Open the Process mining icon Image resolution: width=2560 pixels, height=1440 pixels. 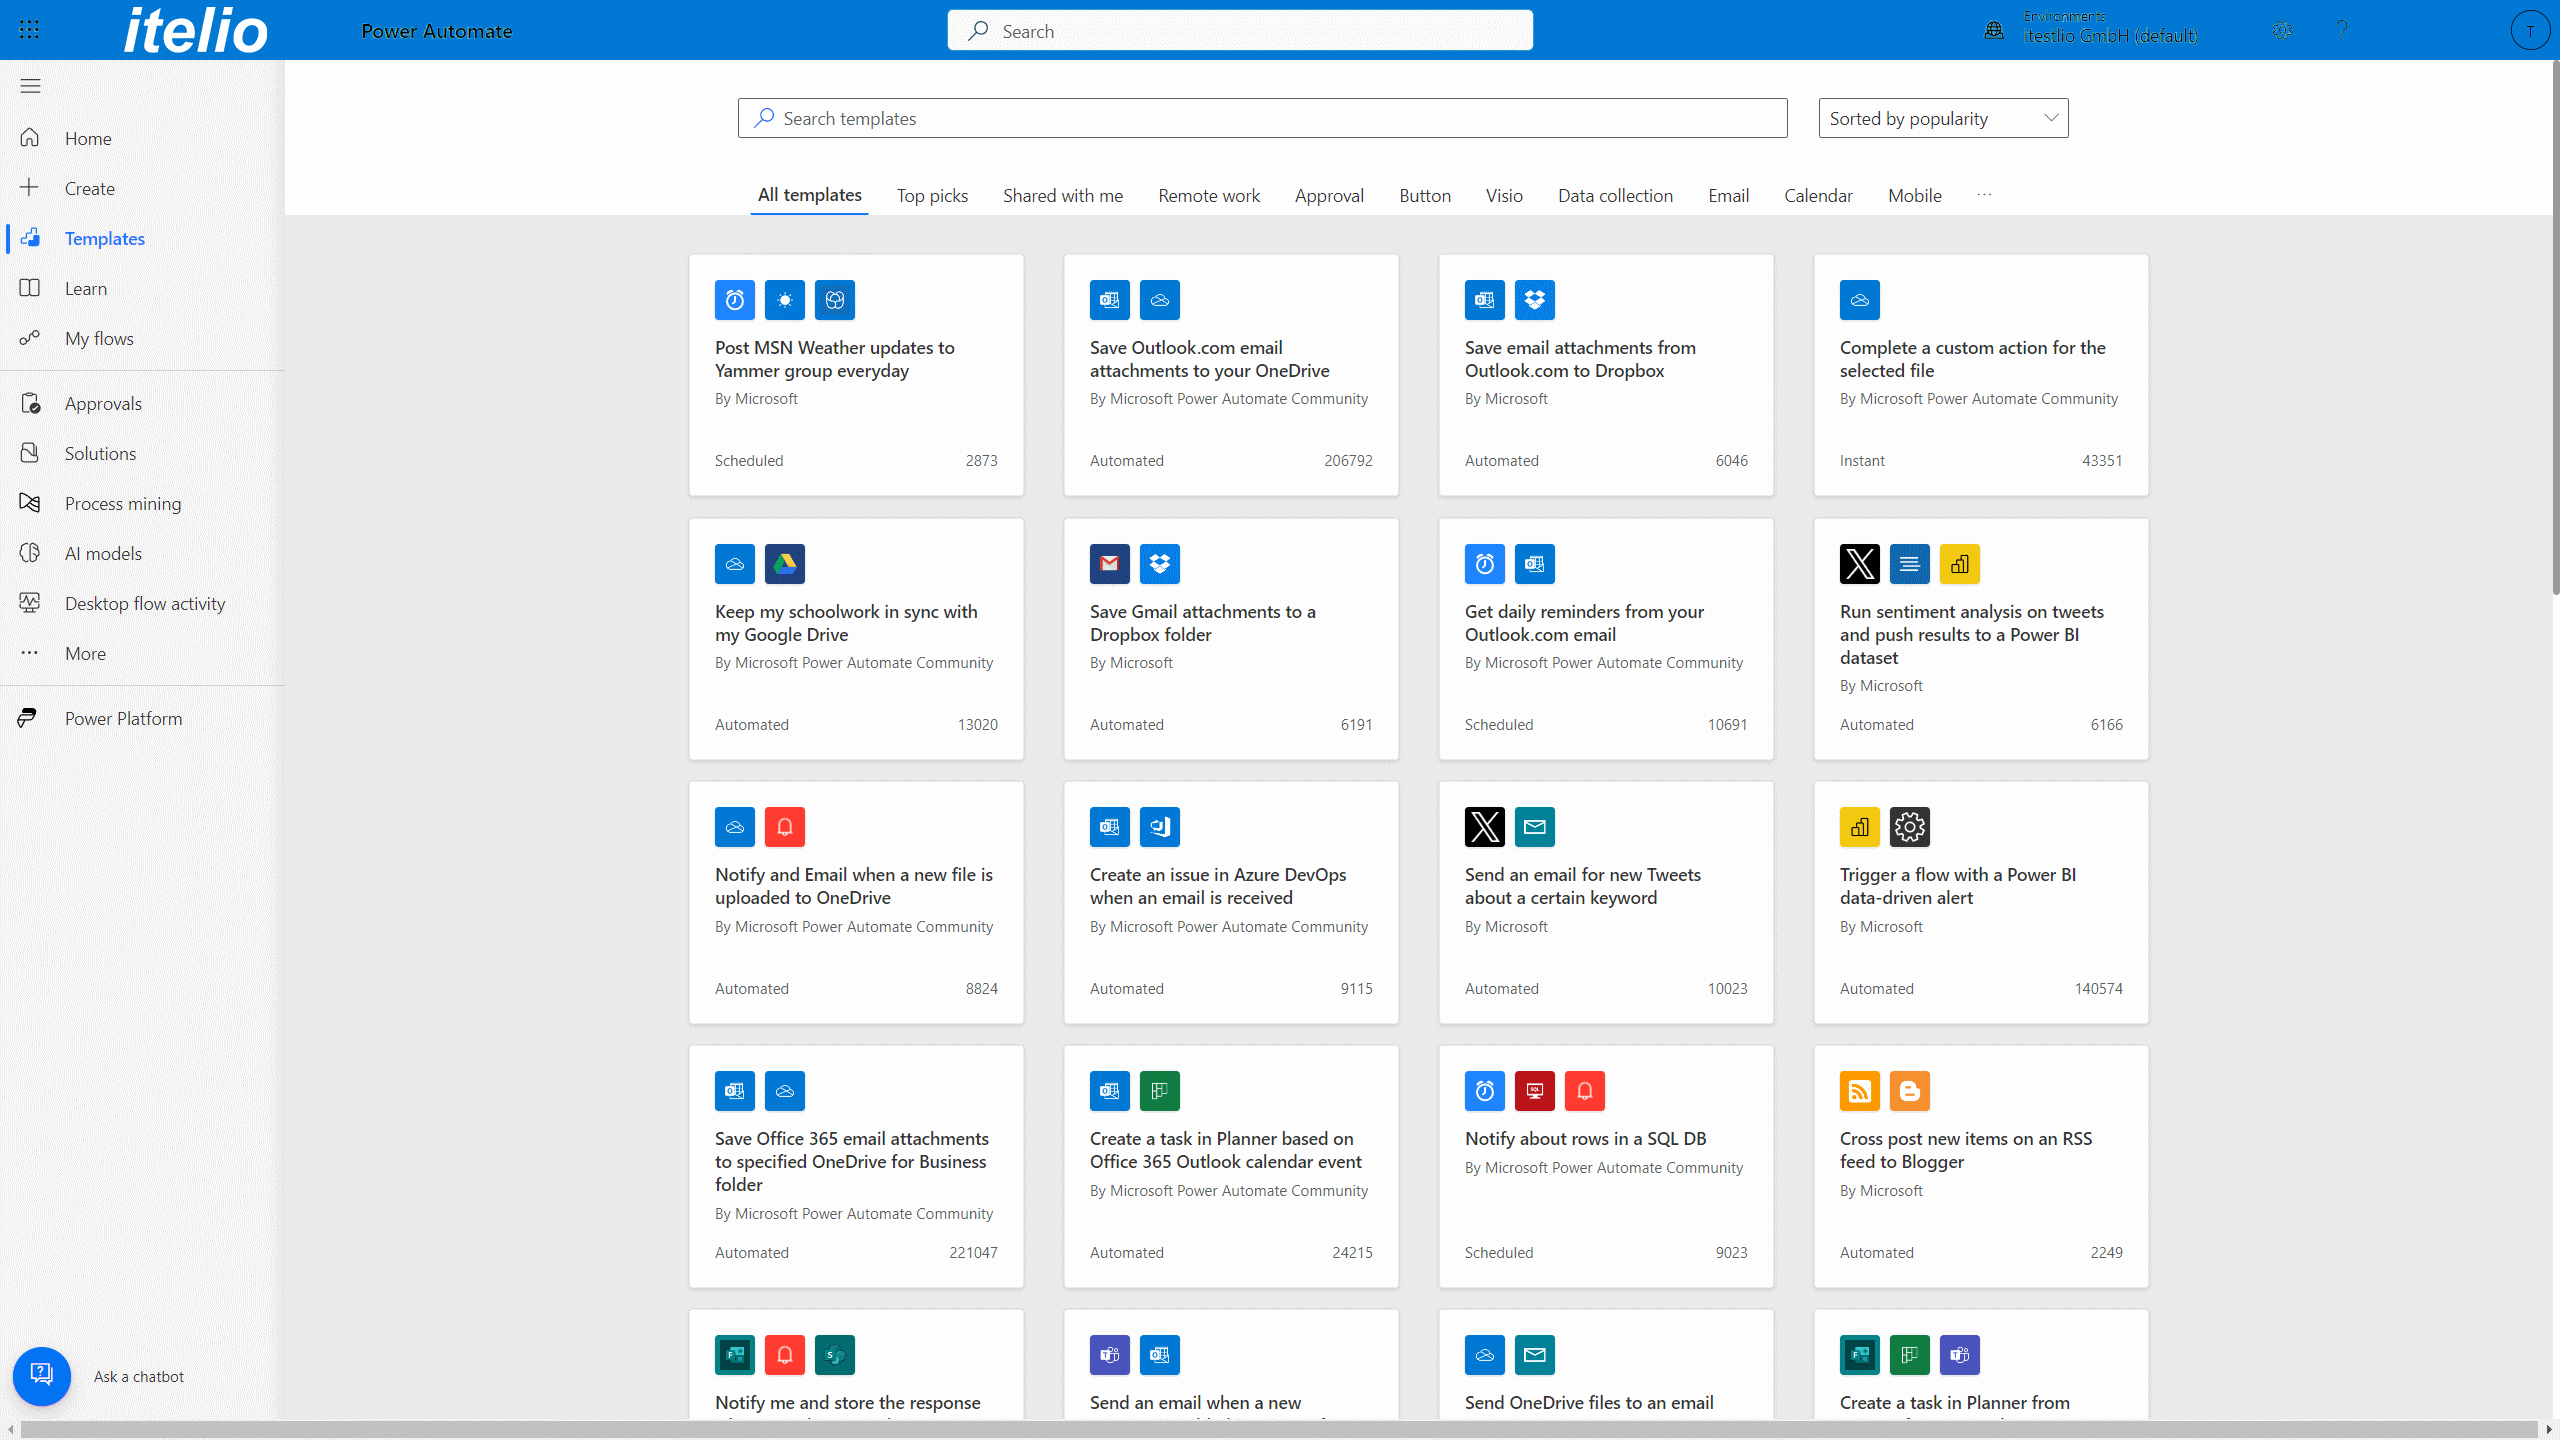click(30, 503)
